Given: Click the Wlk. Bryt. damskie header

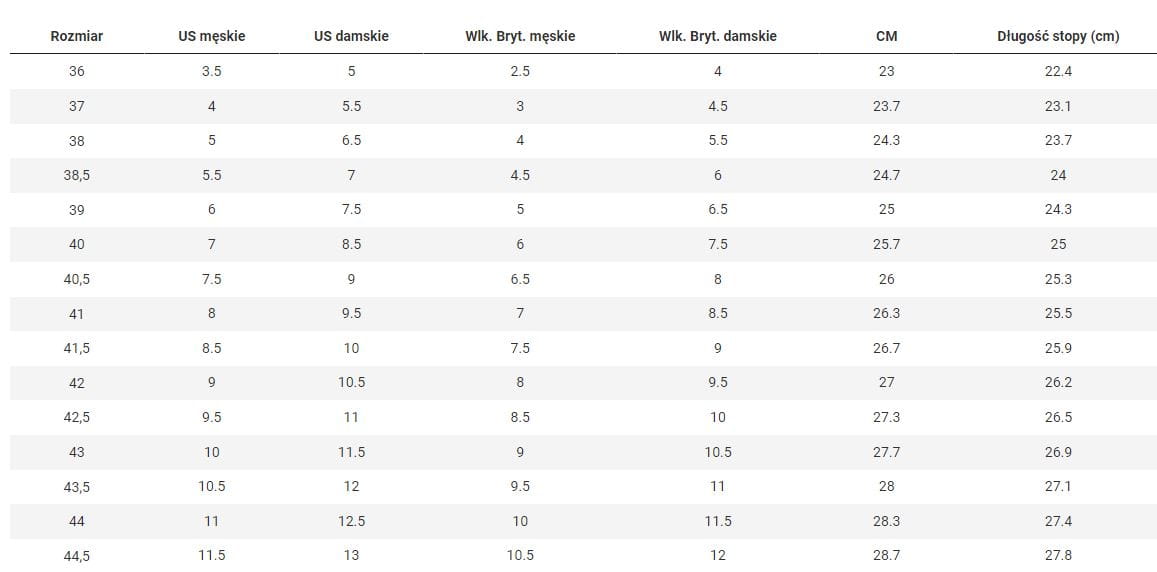Looking at the screenshot, I should click(717, 36).
